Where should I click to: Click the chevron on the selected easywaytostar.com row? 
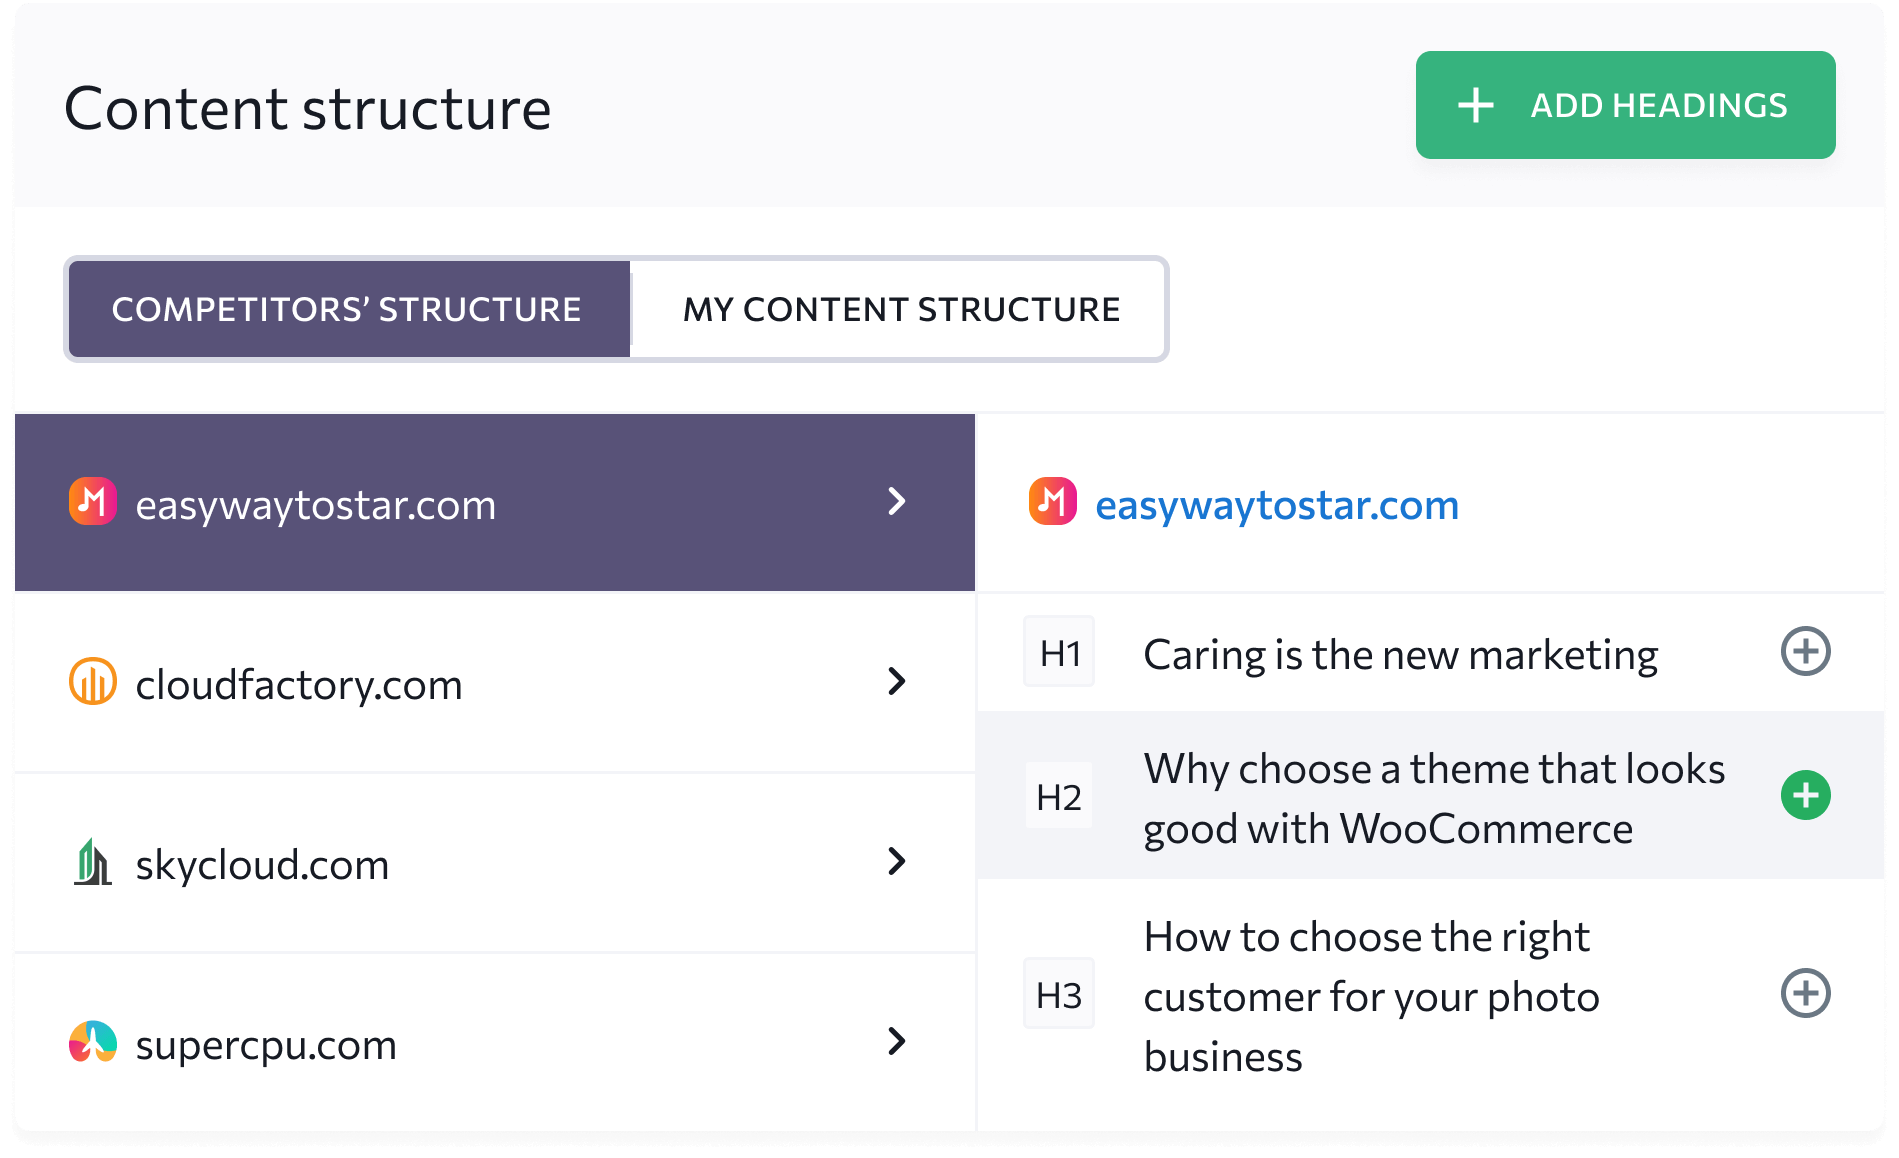[x=897, y=502]
